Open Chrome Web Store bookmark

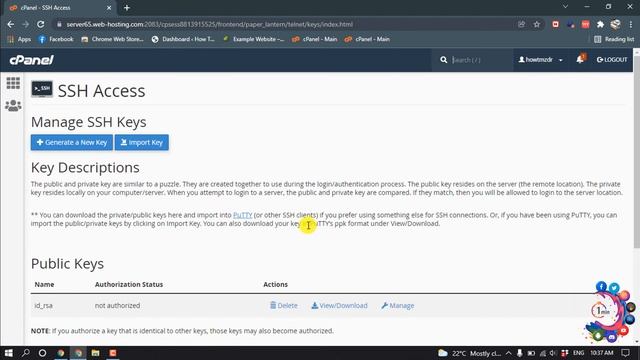click(x=112, y=39)
